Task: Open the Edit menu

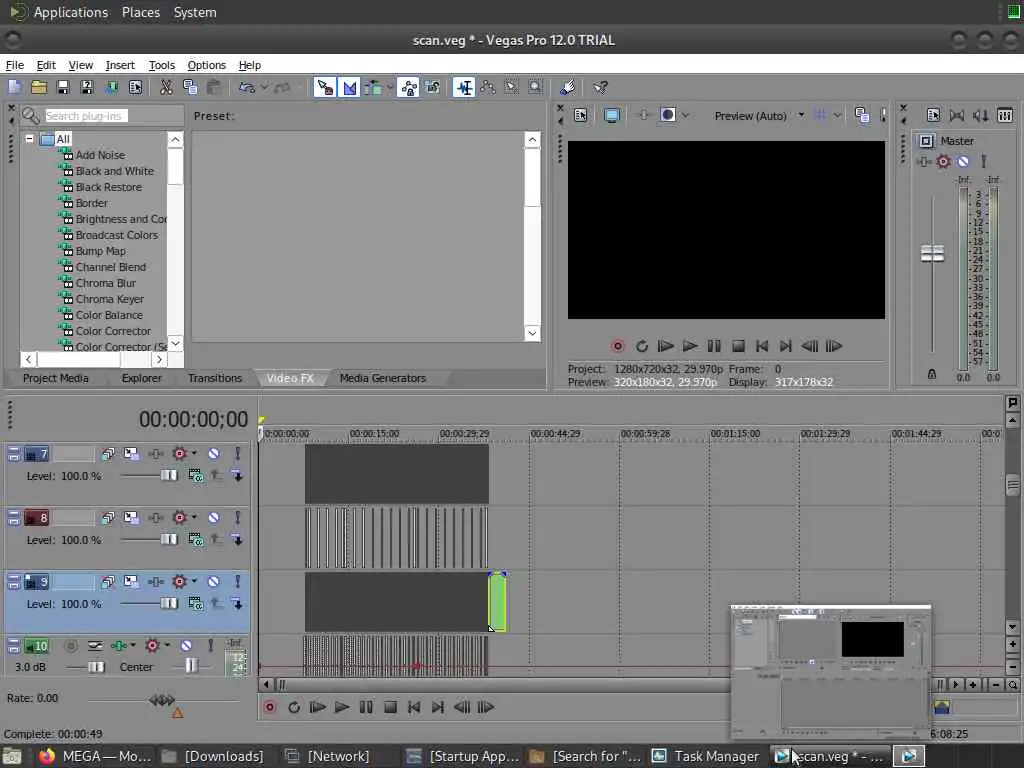Action: tap(46, 65)
